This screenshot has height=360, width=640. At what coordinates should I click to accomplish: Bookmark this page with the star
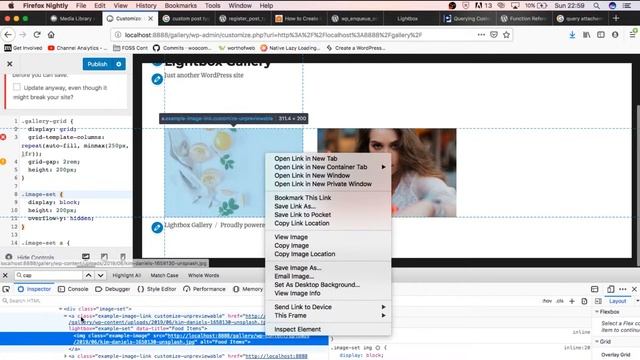tap(507, 35)
